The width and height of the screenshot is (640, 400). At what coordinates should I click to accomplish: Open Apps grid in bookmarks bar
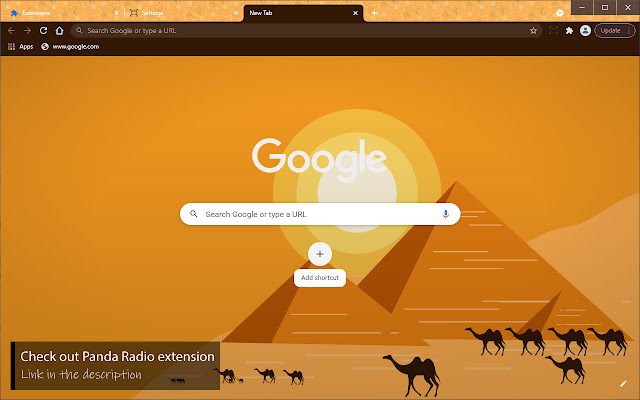click(20, 47)
